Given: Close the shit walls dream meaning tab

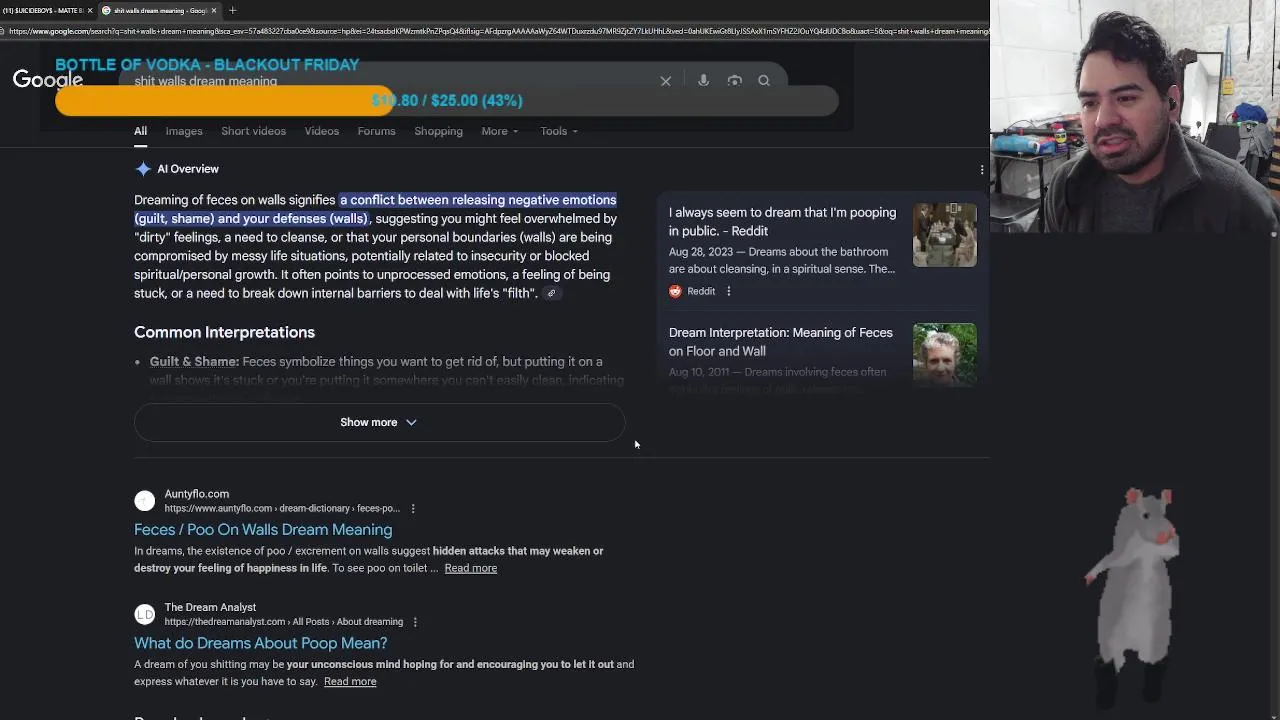Looking at the screenshot, I should click(213, 10).
